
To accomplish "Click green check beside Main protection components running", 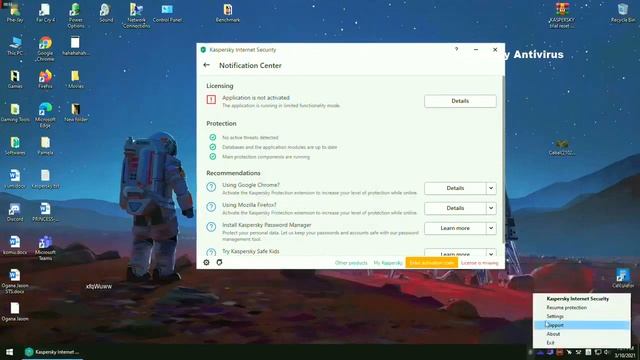I will 213,156.
